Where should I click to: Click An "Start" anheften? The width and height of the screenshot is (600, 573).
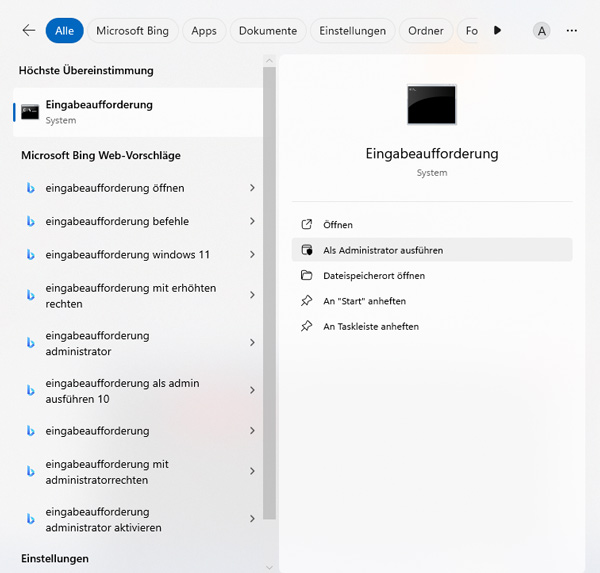coord(432,301)
